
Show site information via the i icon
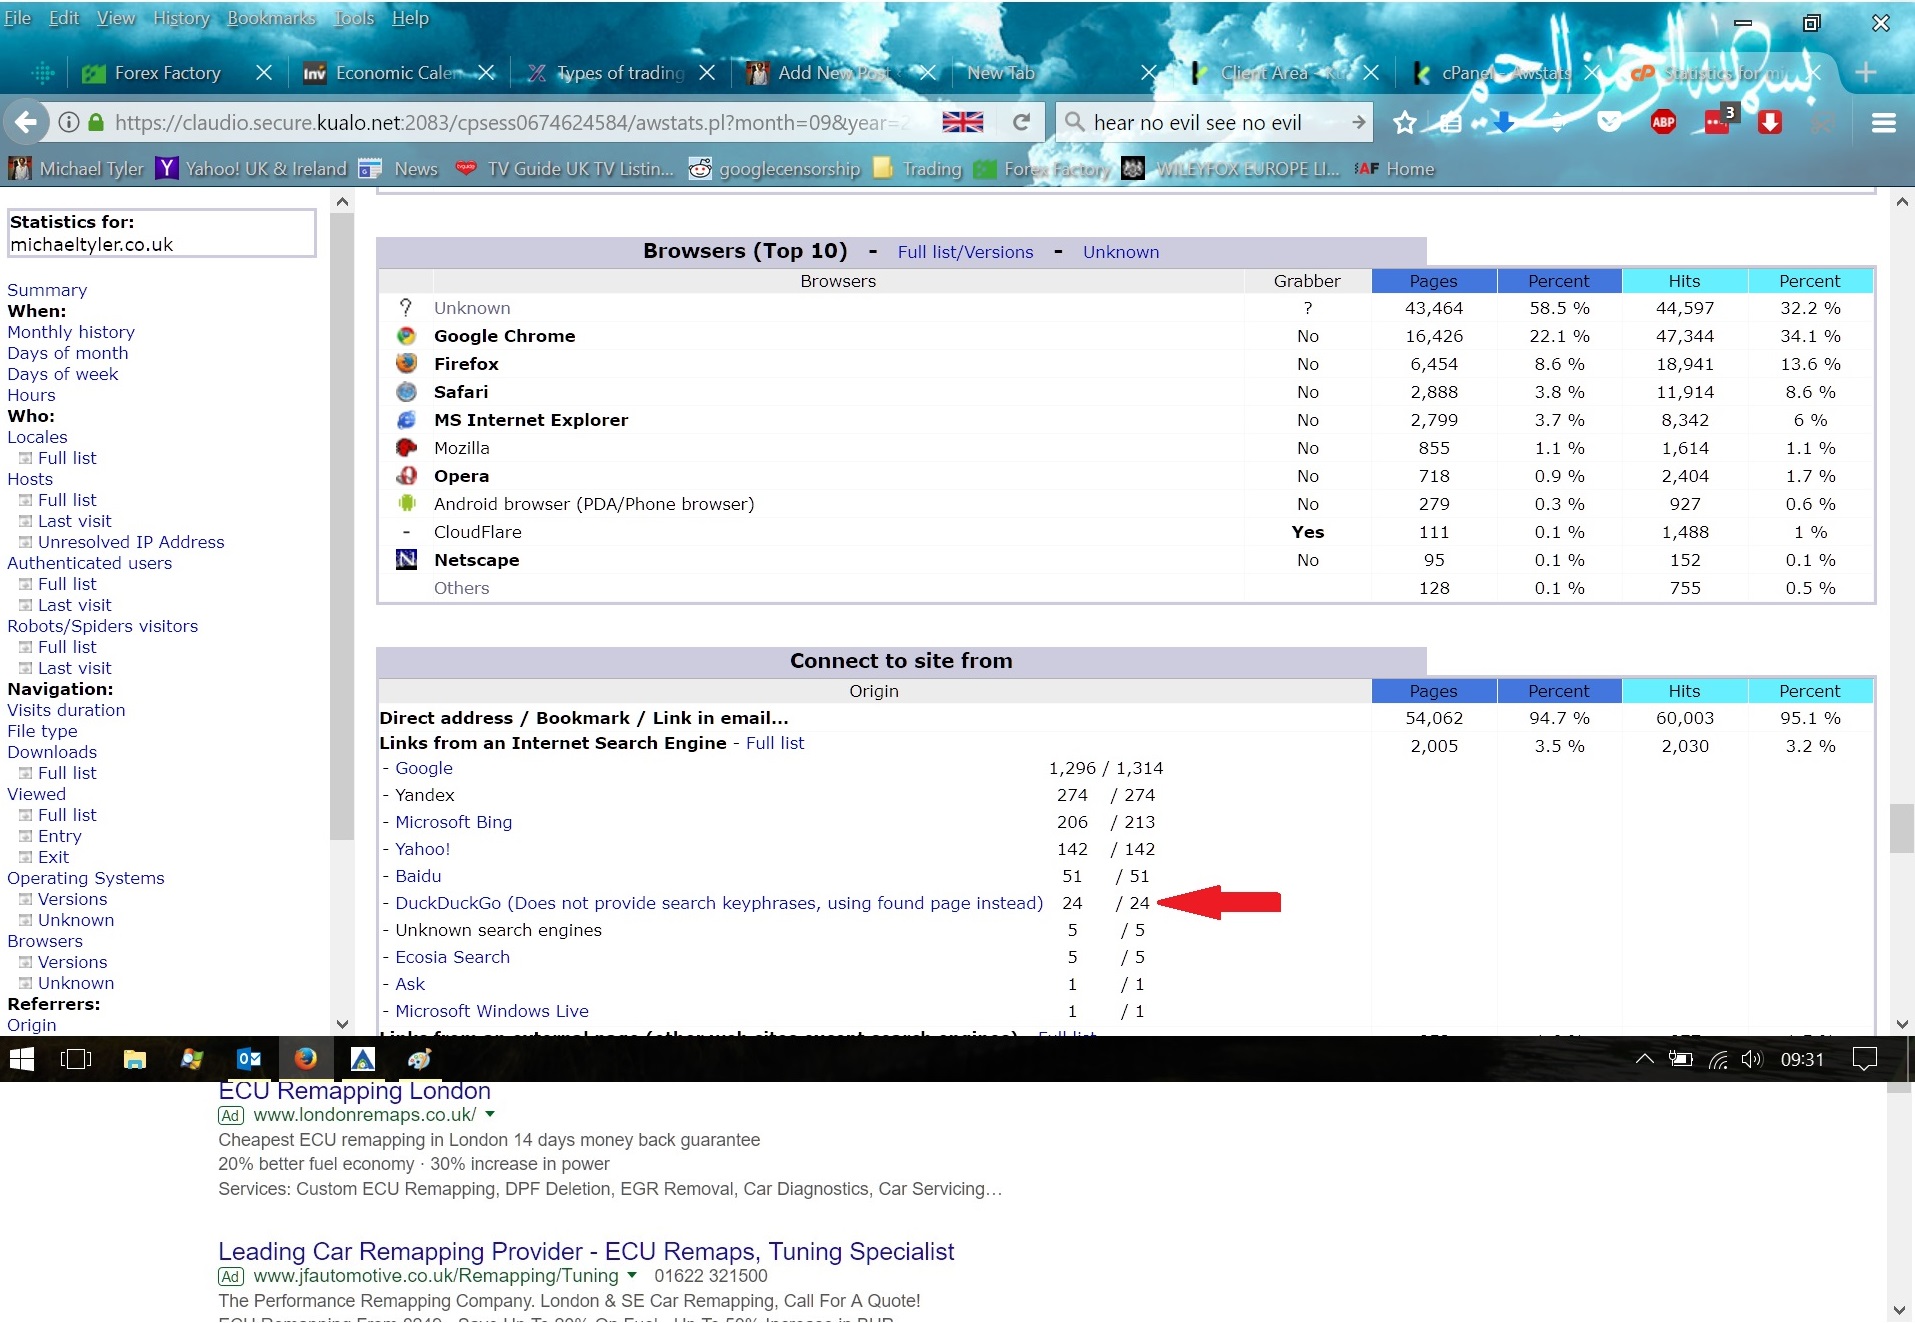coord(68,122)
